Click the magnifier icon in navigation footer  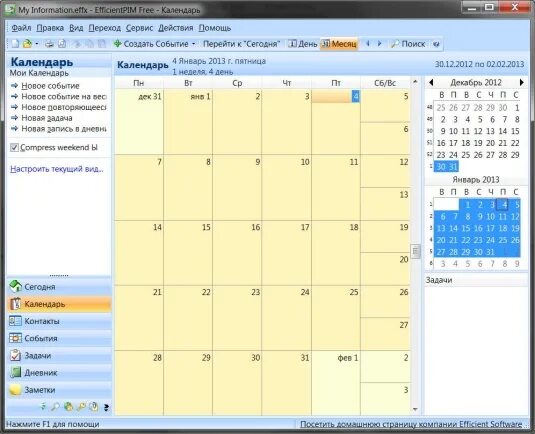pyautogui.click(x=55, y=407)
